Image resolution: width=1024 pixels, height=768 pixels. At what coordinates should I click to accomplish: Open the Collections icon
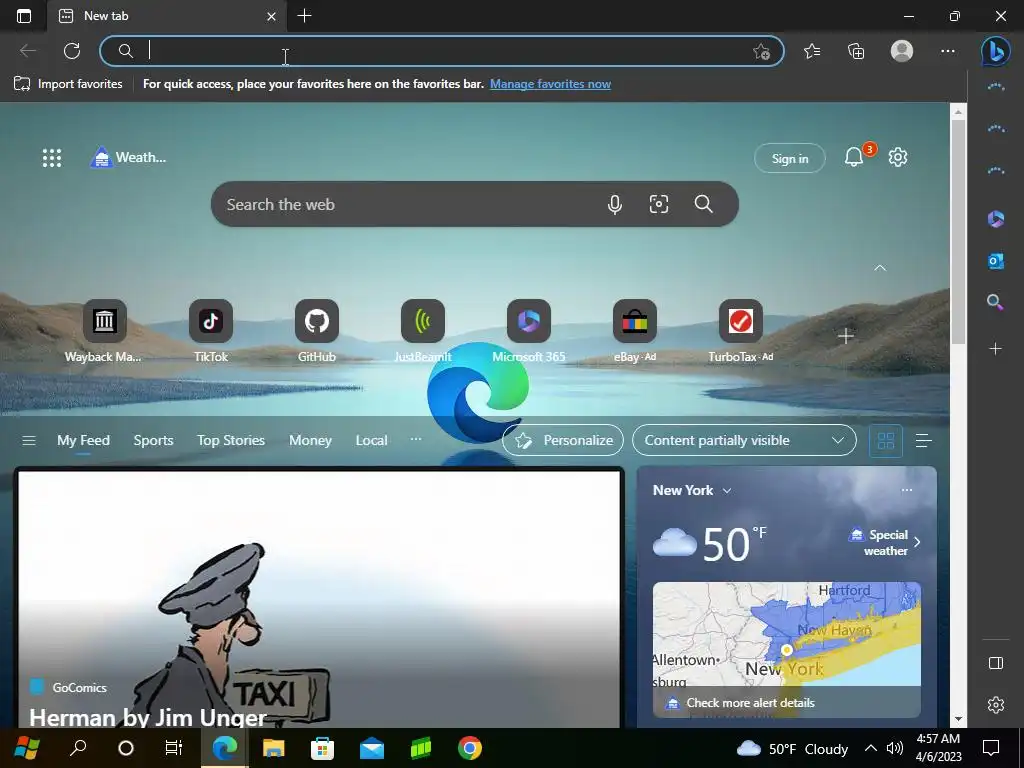[856, 51]
